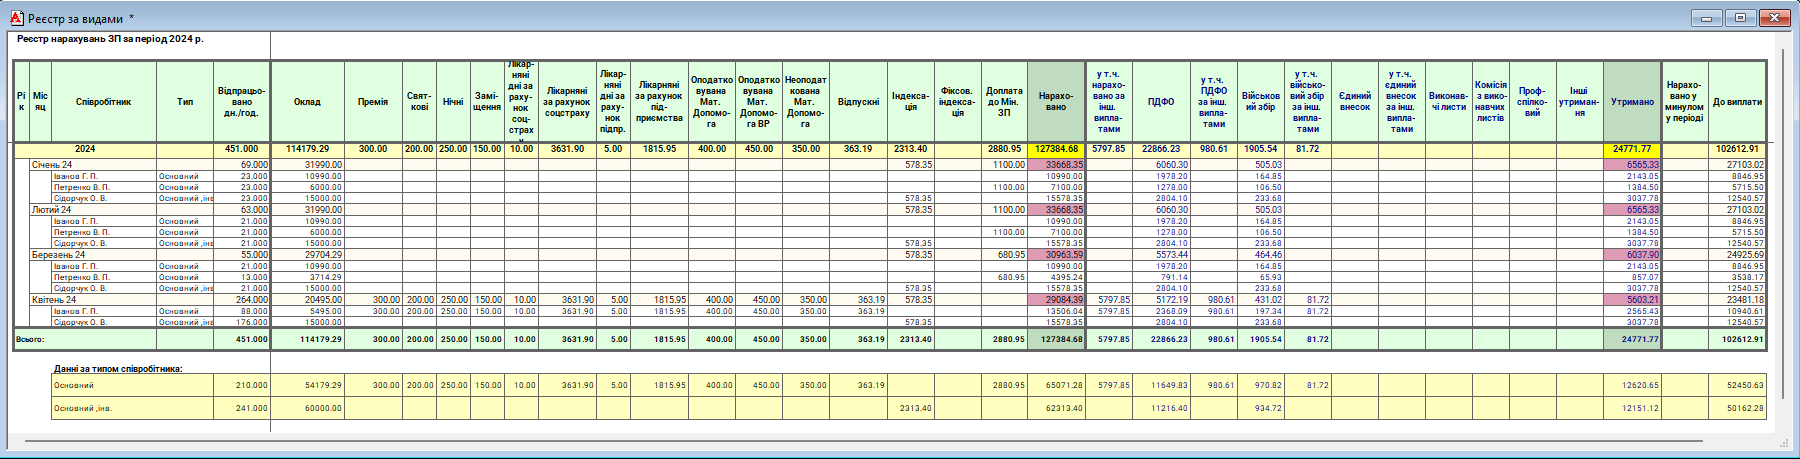Image resolution: width=1800 pixels, height=459 pixels.
Task: Select the Лютий 24 month row
Action: pos(52,210)
